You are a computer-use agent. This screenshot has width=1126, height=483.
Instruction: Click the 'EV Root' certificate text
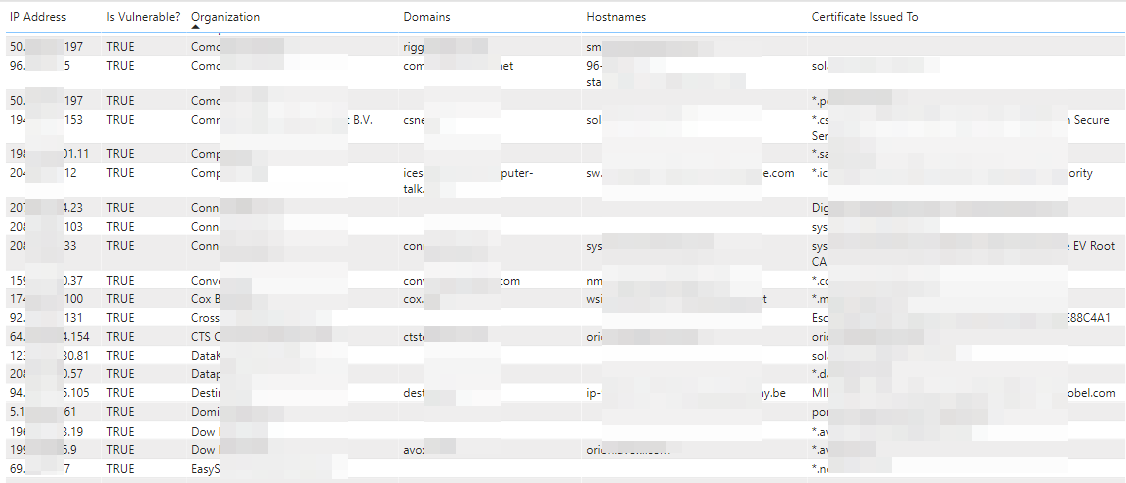point(1092,246)
